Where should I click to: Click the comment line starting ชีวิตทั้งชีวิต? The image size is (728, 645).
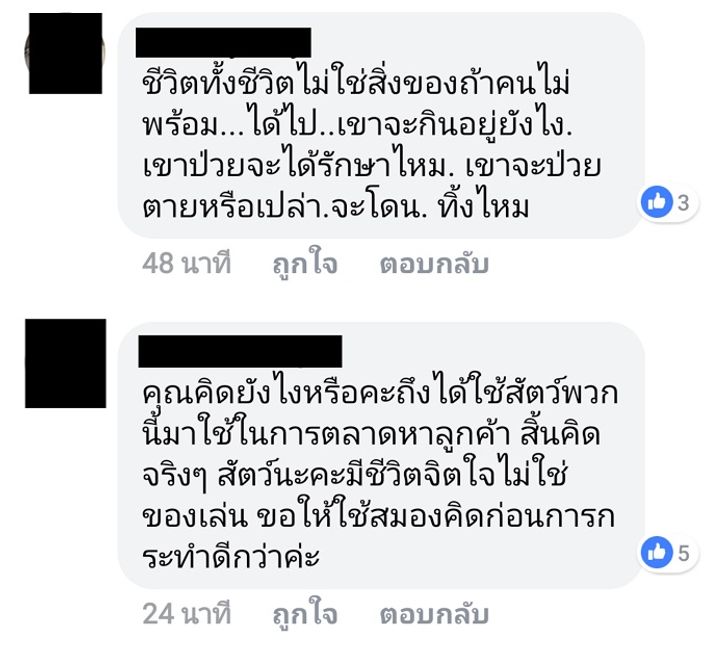pos(356,80)
